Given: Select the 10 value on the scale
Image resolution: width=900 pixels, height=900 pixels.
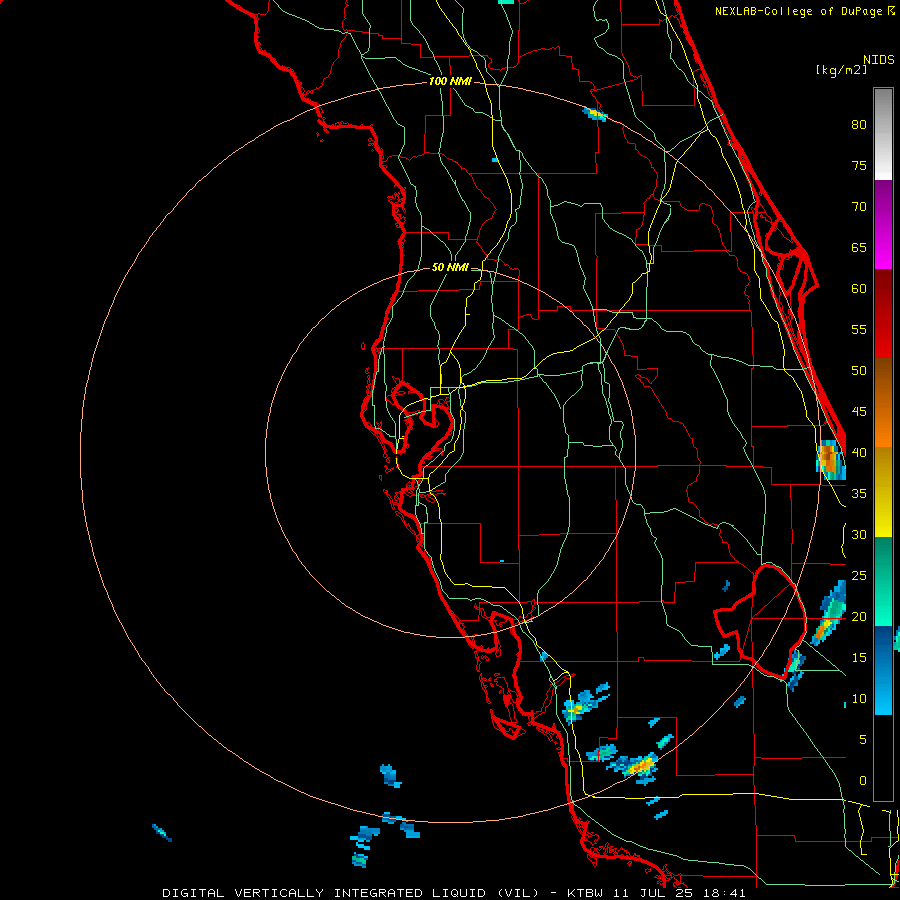Looking at the screenshot, I should pyautogui.click(x=859, y=699).
